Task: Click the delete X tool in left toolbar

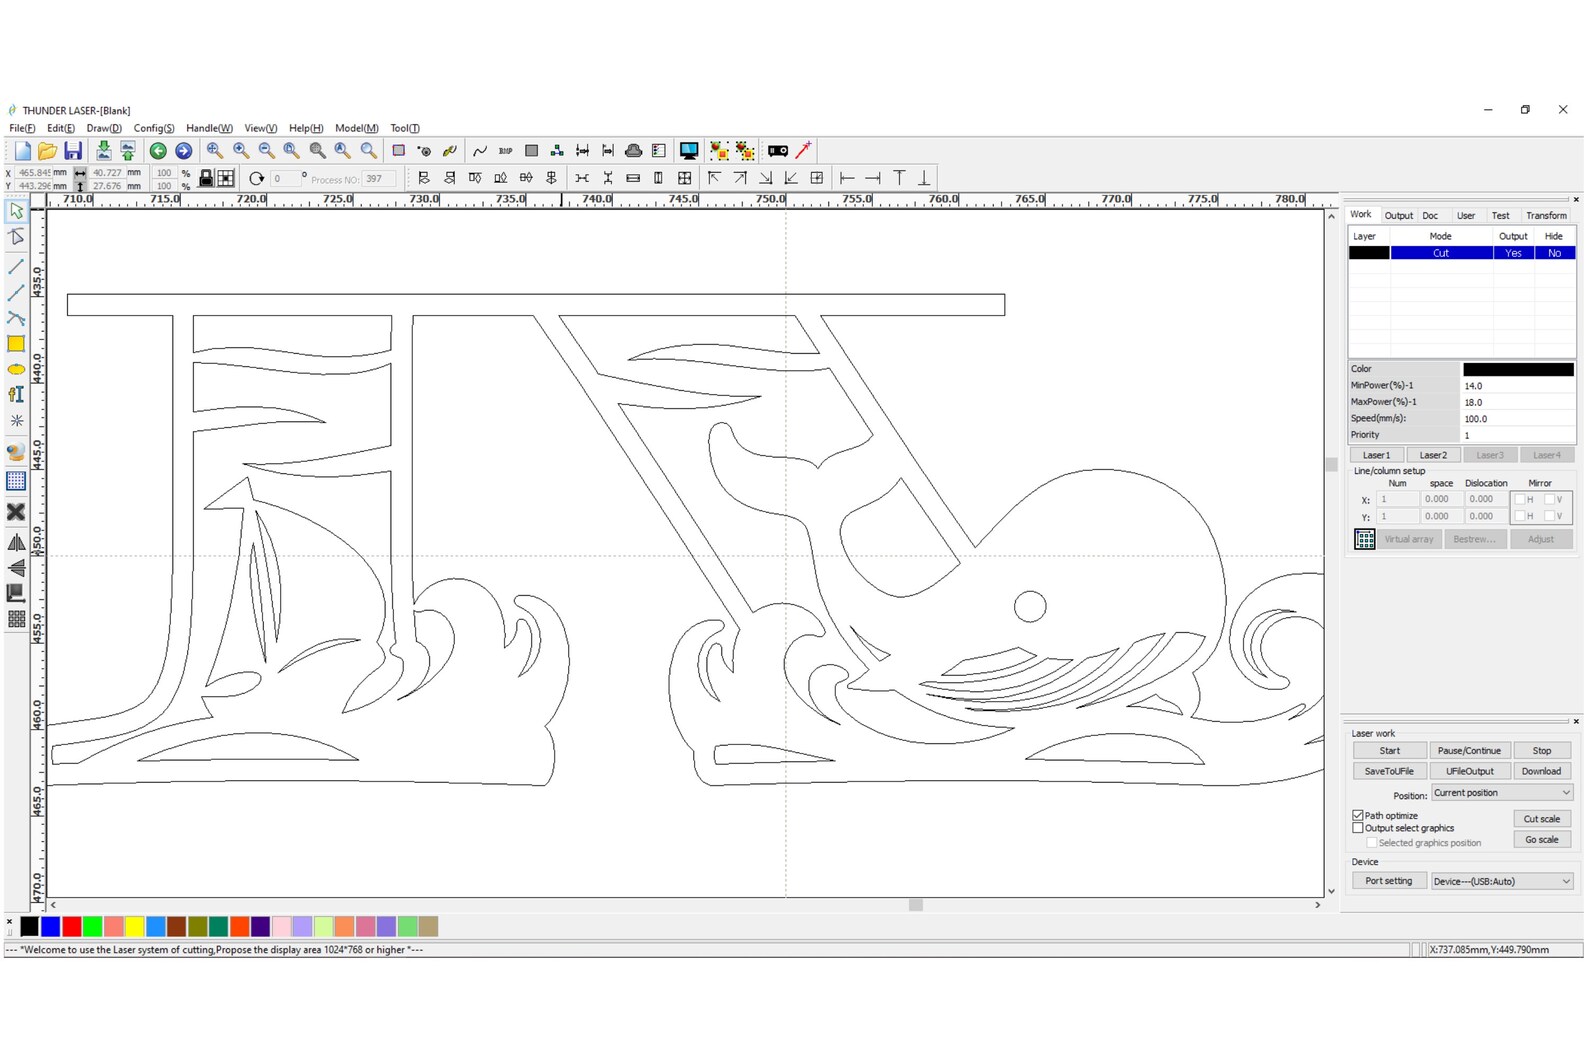Action: [x=16, y=512]
